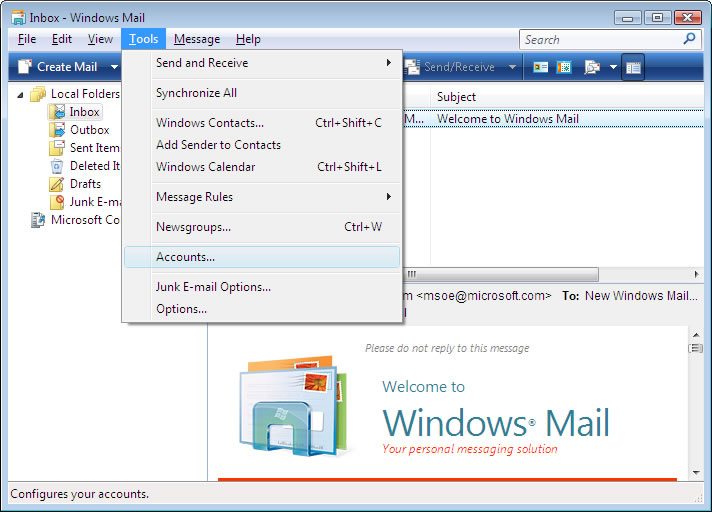
Task: Click the Find toolbar icon
Action: [591, 67]
